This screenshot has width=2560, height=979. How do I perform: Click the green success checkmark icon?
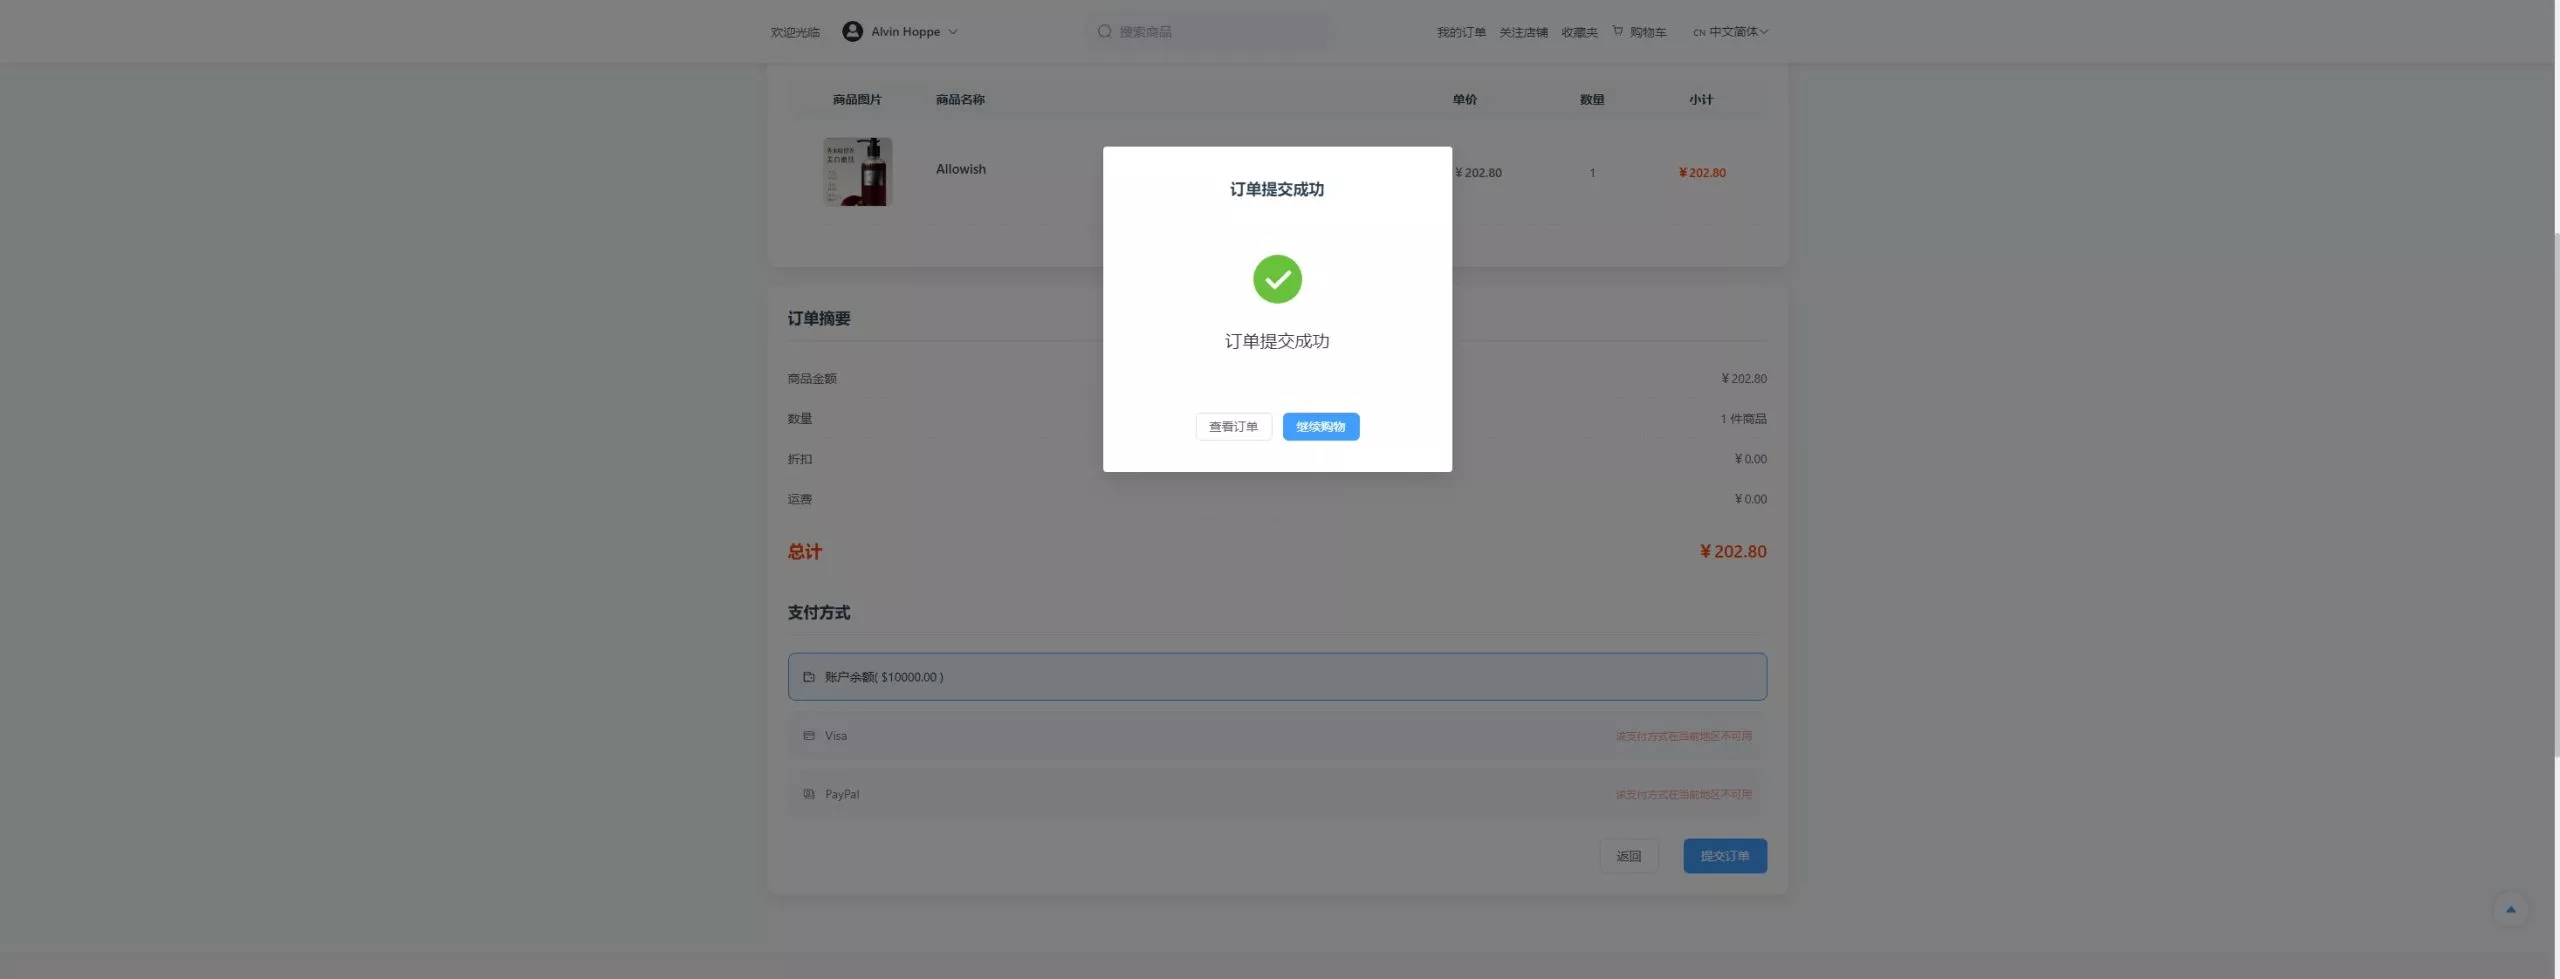tap(1277, 279)
